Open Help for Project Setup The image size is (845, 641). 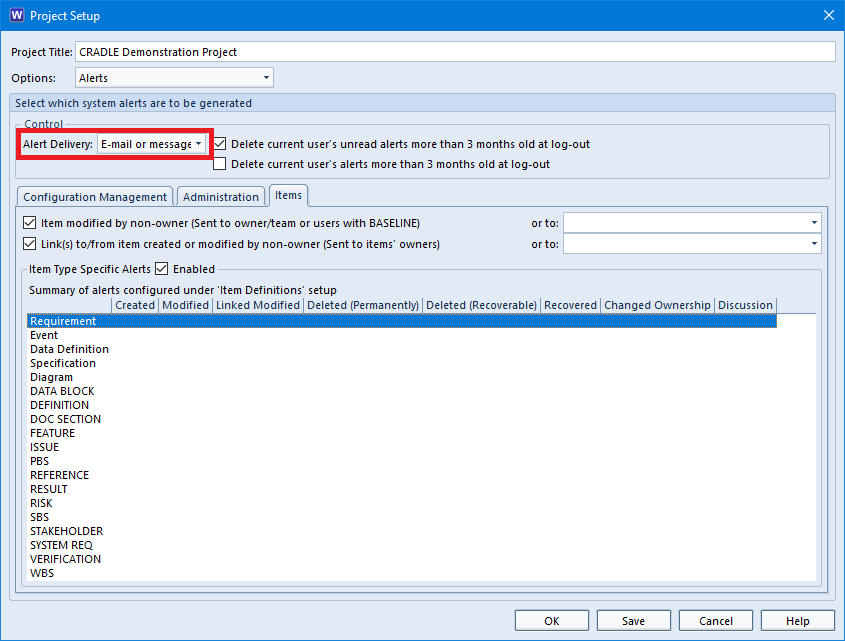pyautogui.click(x=798, y=621)
